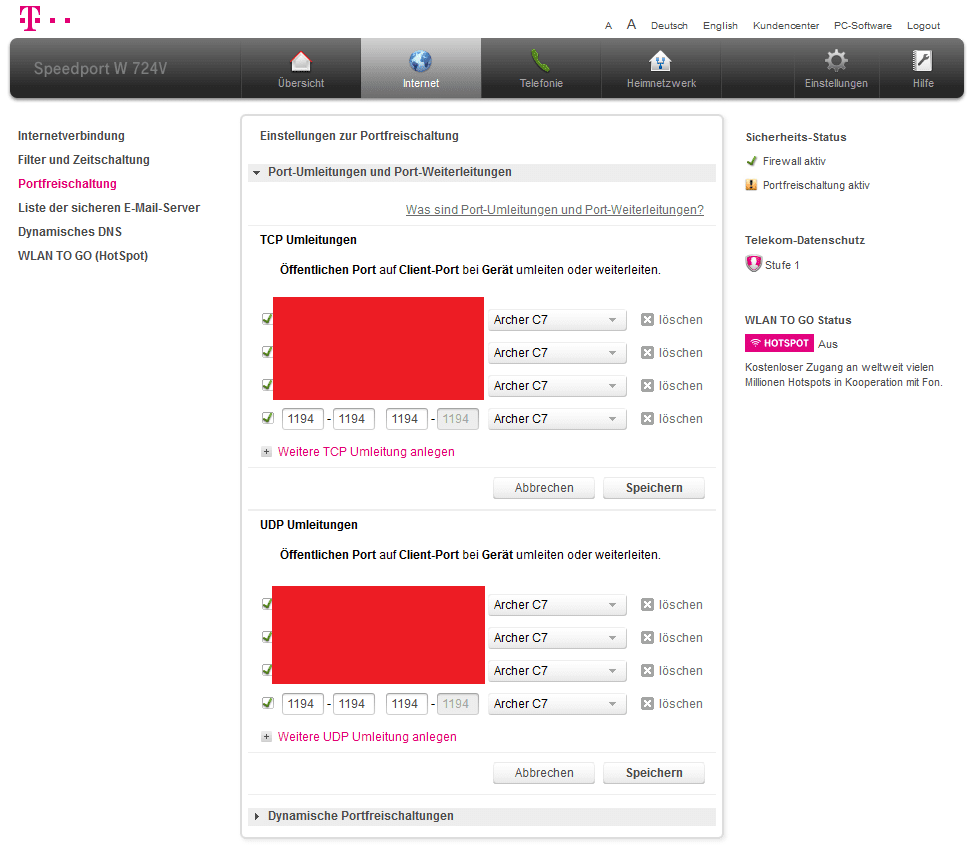
Task: Click Abbrechen under UDP Umleitungen
Action: tap(544, 773)
